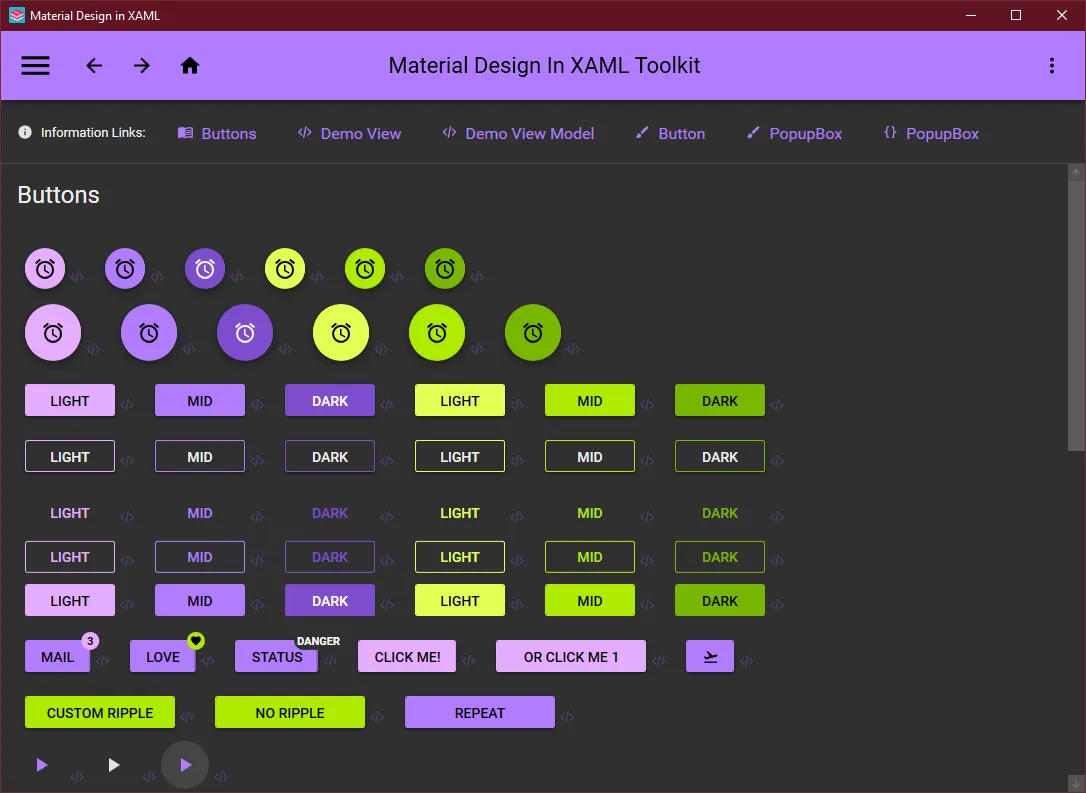Open the hamburger navigation menu
1086x793 pixels.
tap(35, 66)
